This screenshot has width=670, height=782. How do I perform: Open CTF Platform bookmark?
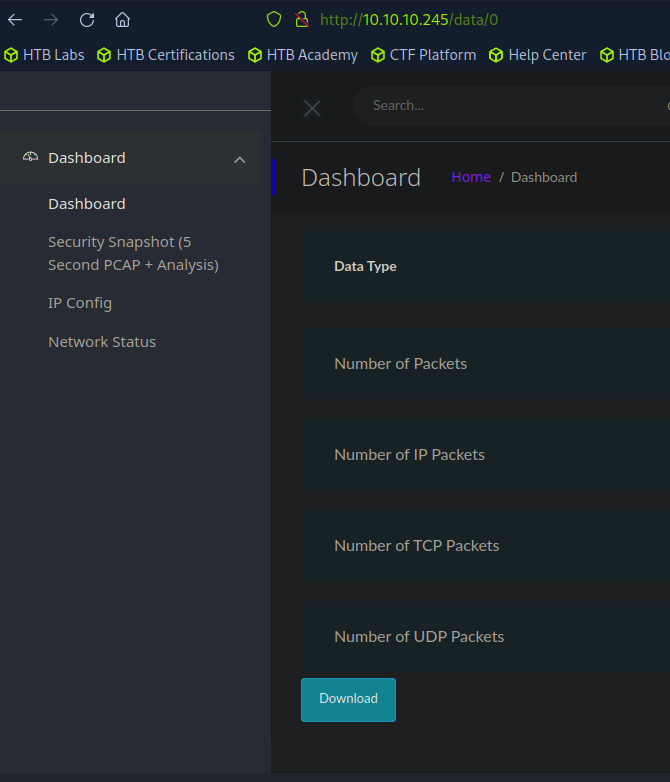click(423, 55)
